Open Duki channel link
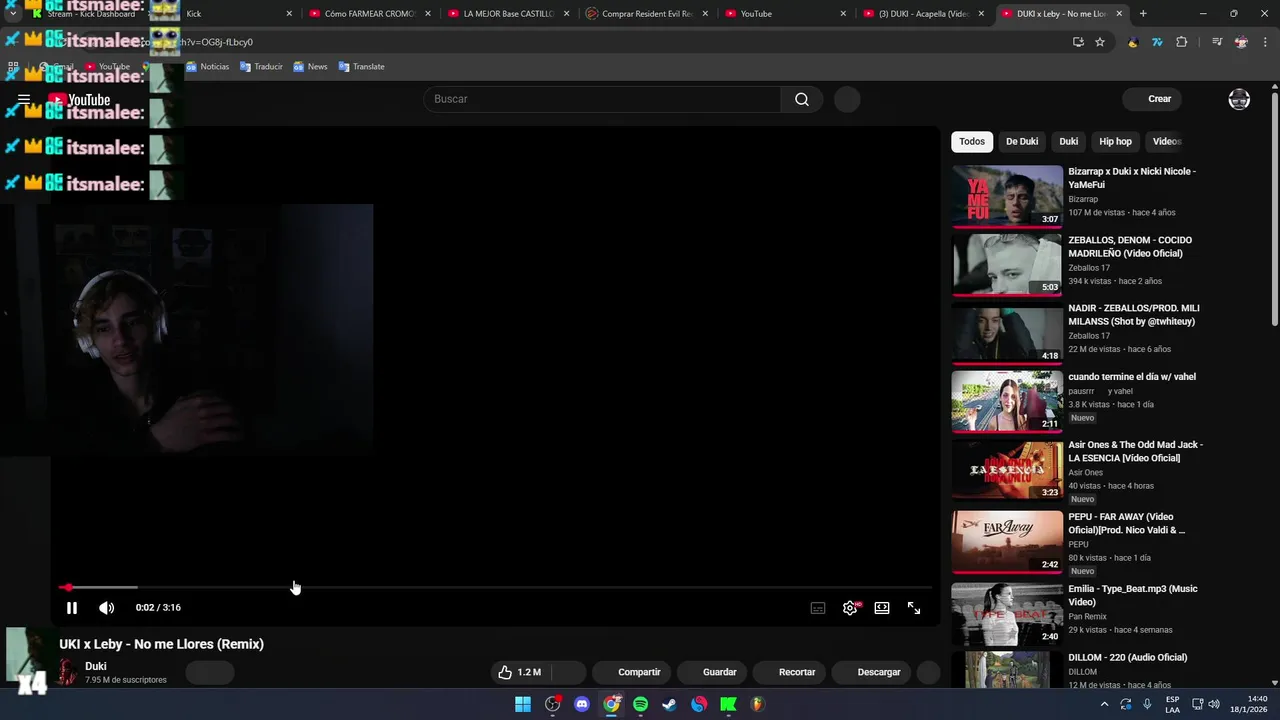Screen dimensions: 1280x720 [x=95, y=666]
